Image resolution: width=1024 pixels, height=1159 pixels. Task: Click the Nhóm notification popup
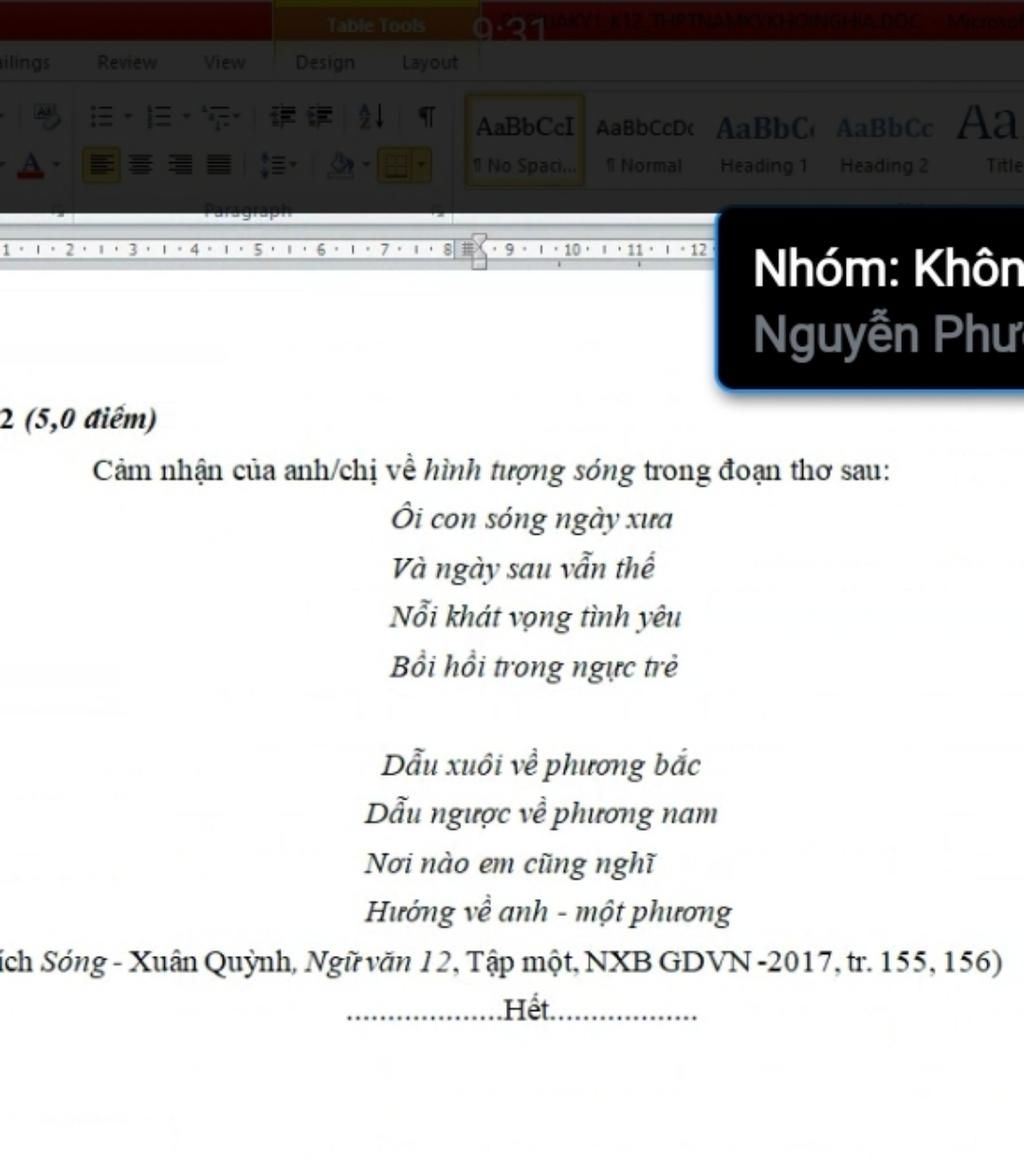coord(870,299)
